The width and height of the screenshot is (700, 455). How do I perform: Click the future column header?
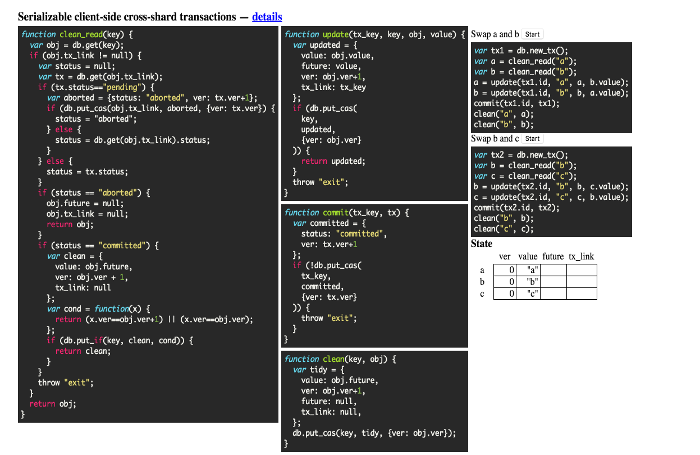(554, 257)
